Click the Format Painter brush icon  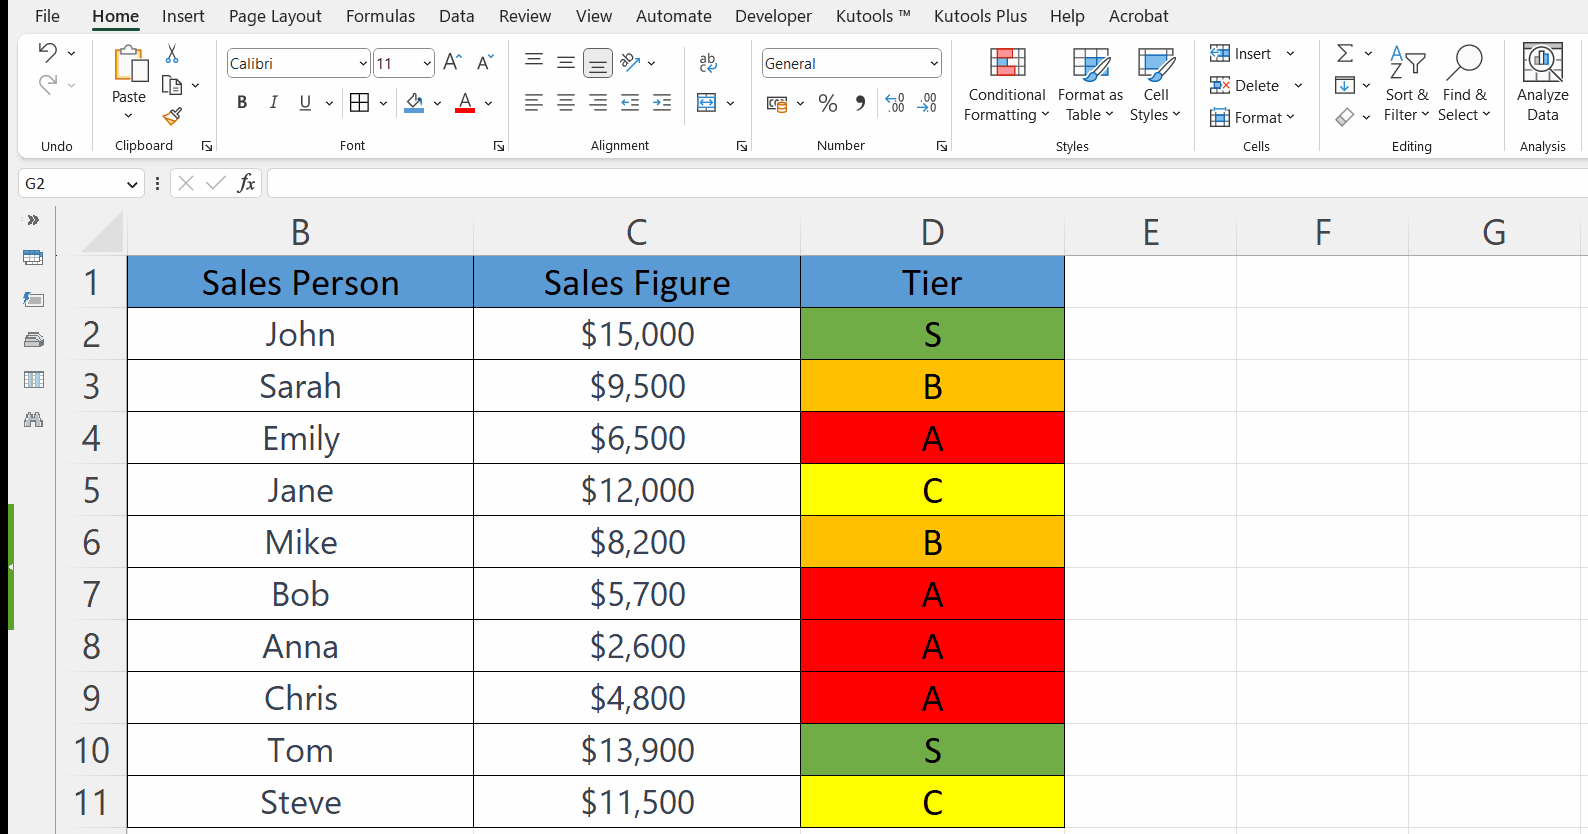click(172, 116)
